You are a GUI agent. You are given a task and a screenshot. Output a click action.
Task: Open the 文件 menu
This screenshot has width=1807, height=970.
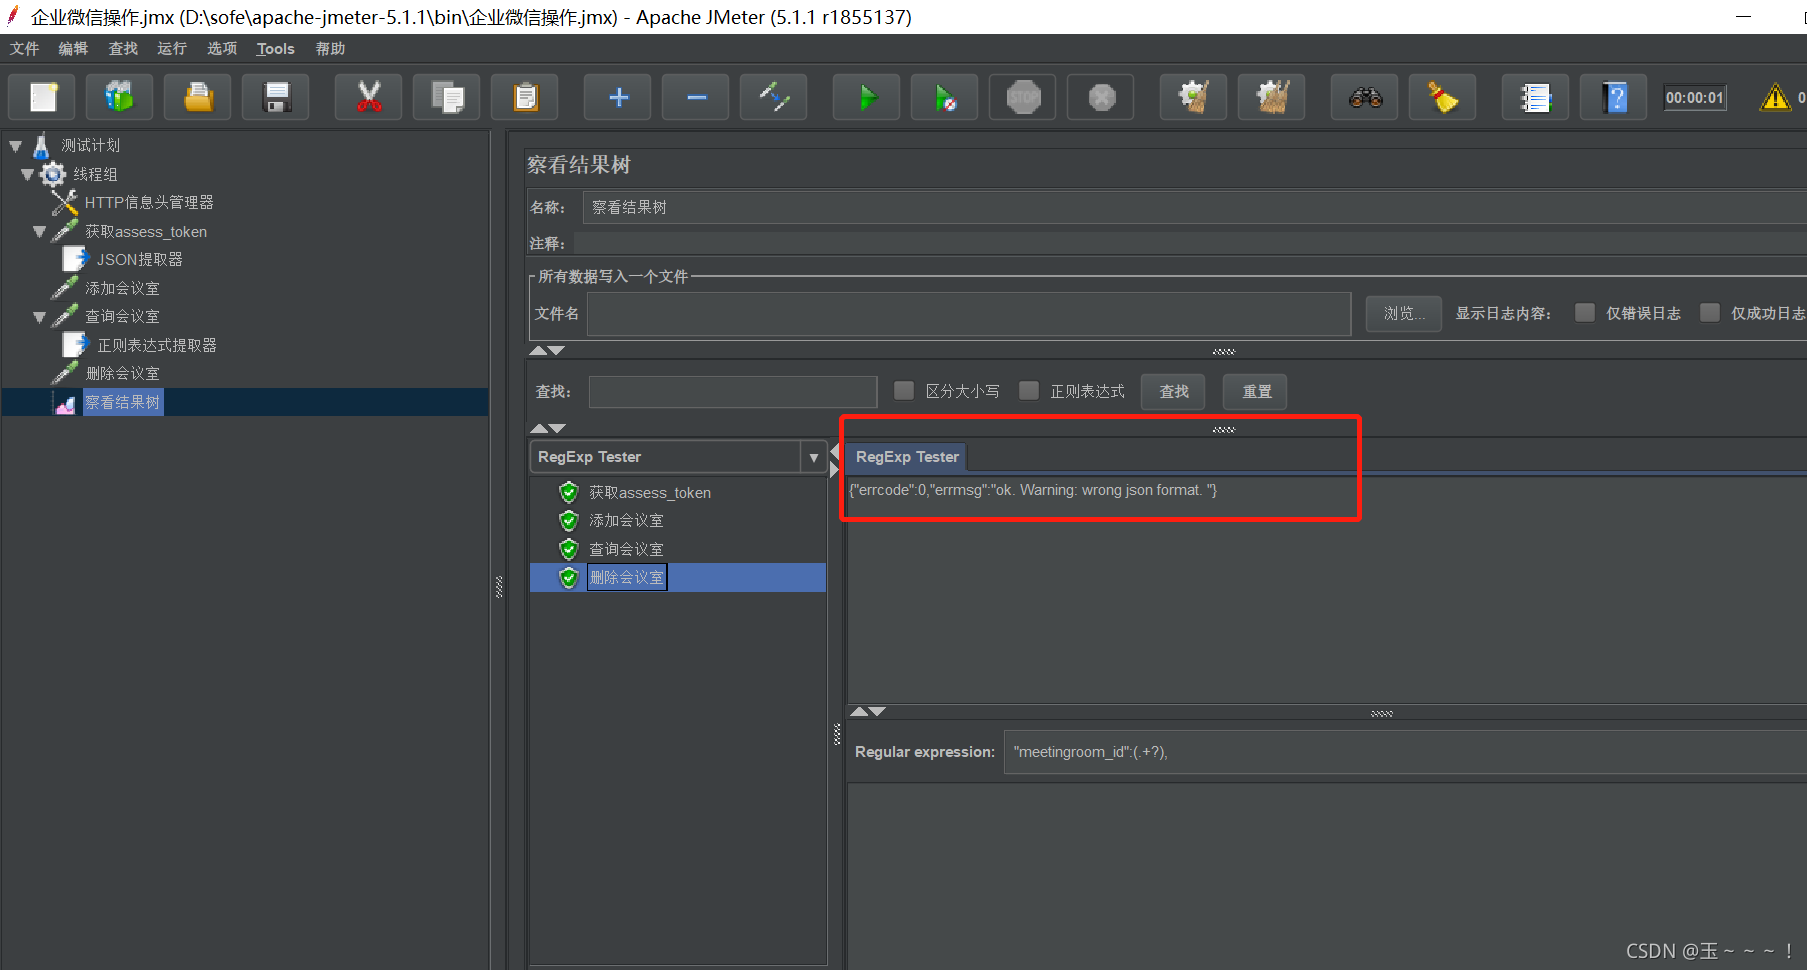(24, 48)
